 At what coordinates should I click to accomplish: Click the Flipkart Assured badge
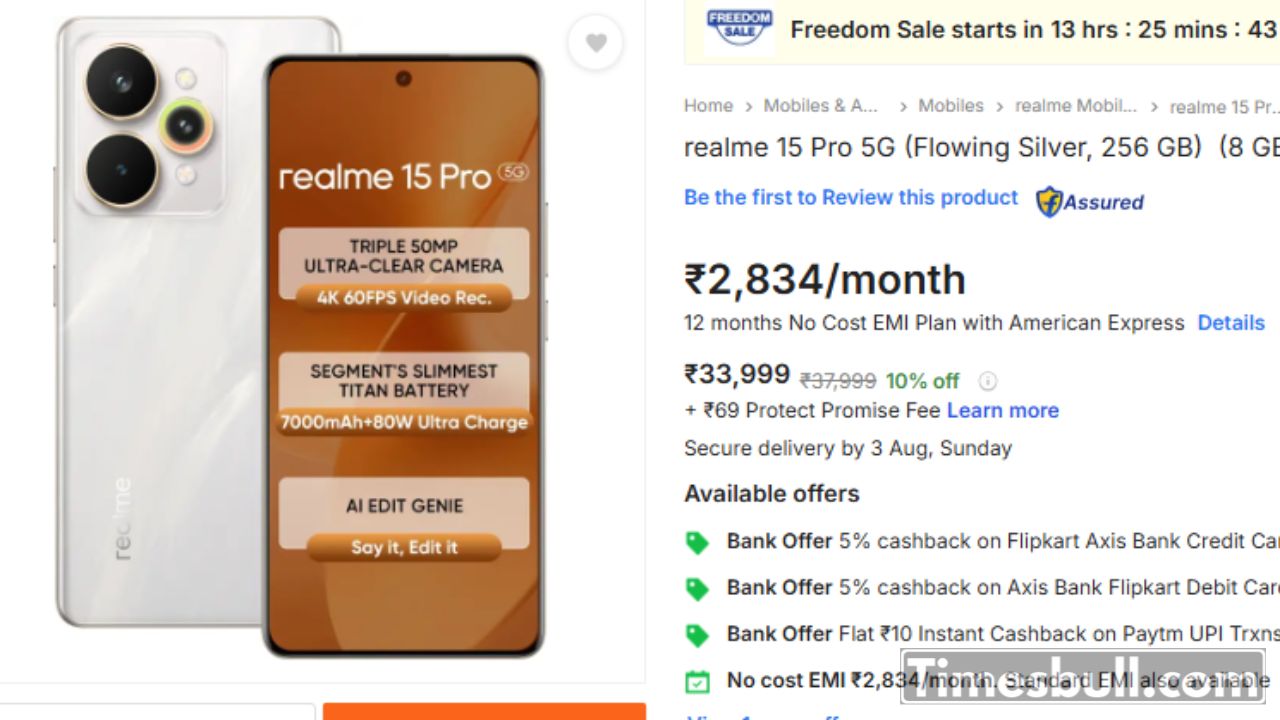point(1090,201)
